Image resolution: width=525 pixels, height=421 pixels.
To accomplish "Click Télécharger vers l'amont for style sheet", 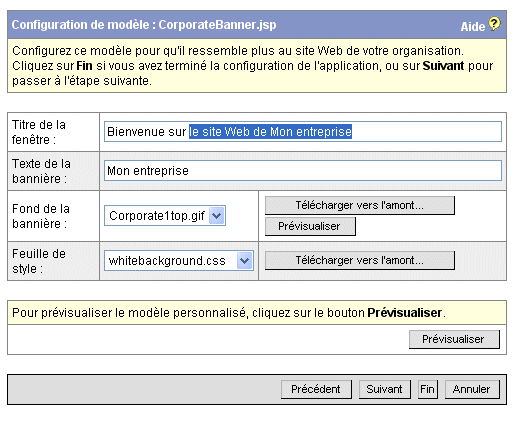I will point(360,260).
